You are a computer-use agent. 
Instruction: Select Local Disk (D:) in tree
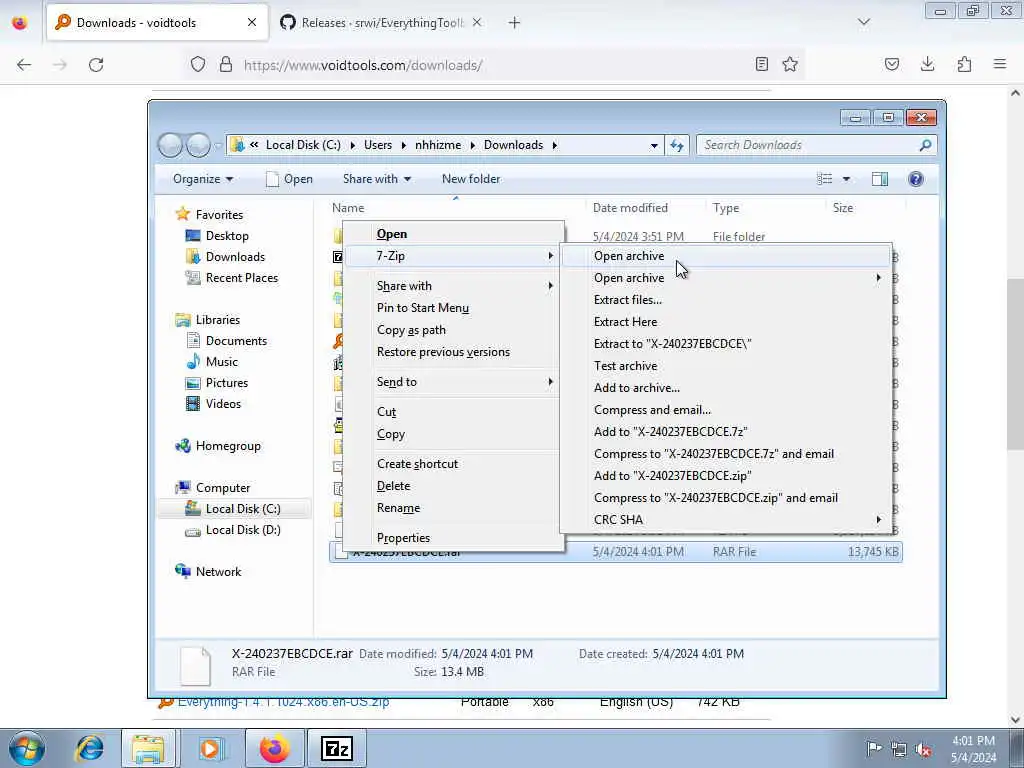click(243, 530)
